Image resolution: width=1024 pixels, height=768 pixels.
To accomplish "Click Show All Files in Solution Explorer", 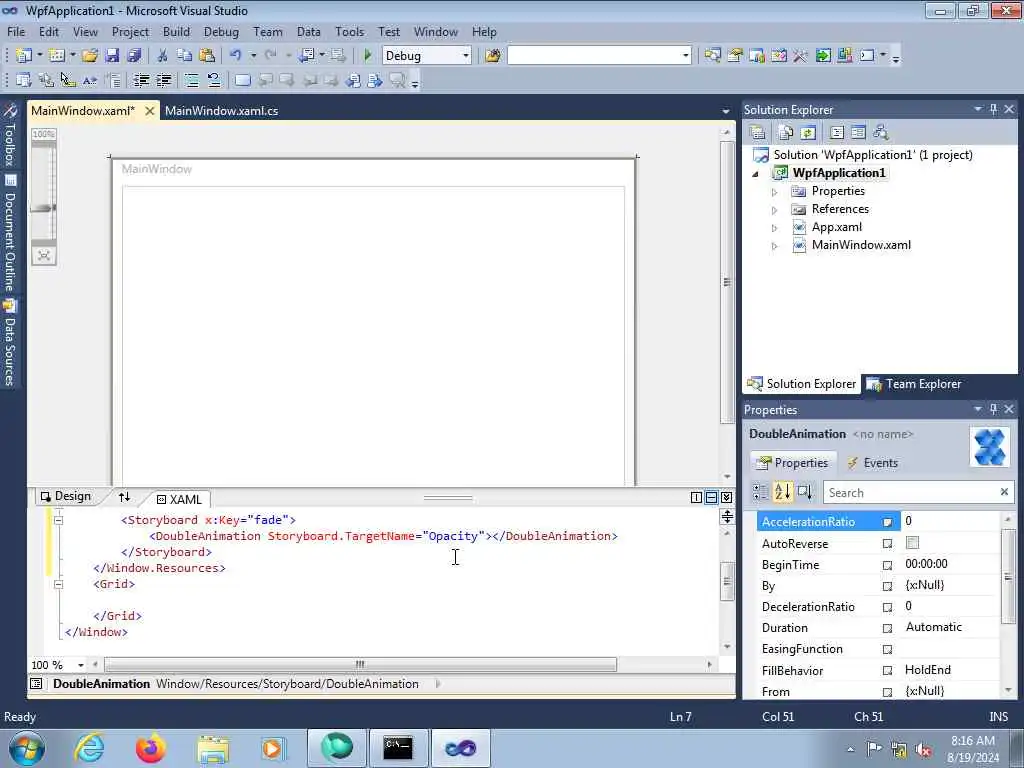I will (x=786, y=133).
